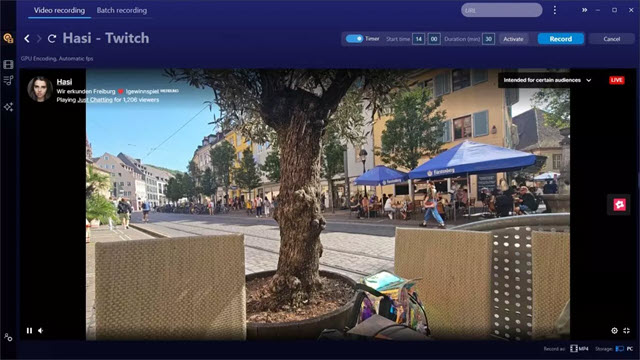This screenshot has height=360, width=640.
Task: Go back using the left arrow
Action: [x=27, y=38]
